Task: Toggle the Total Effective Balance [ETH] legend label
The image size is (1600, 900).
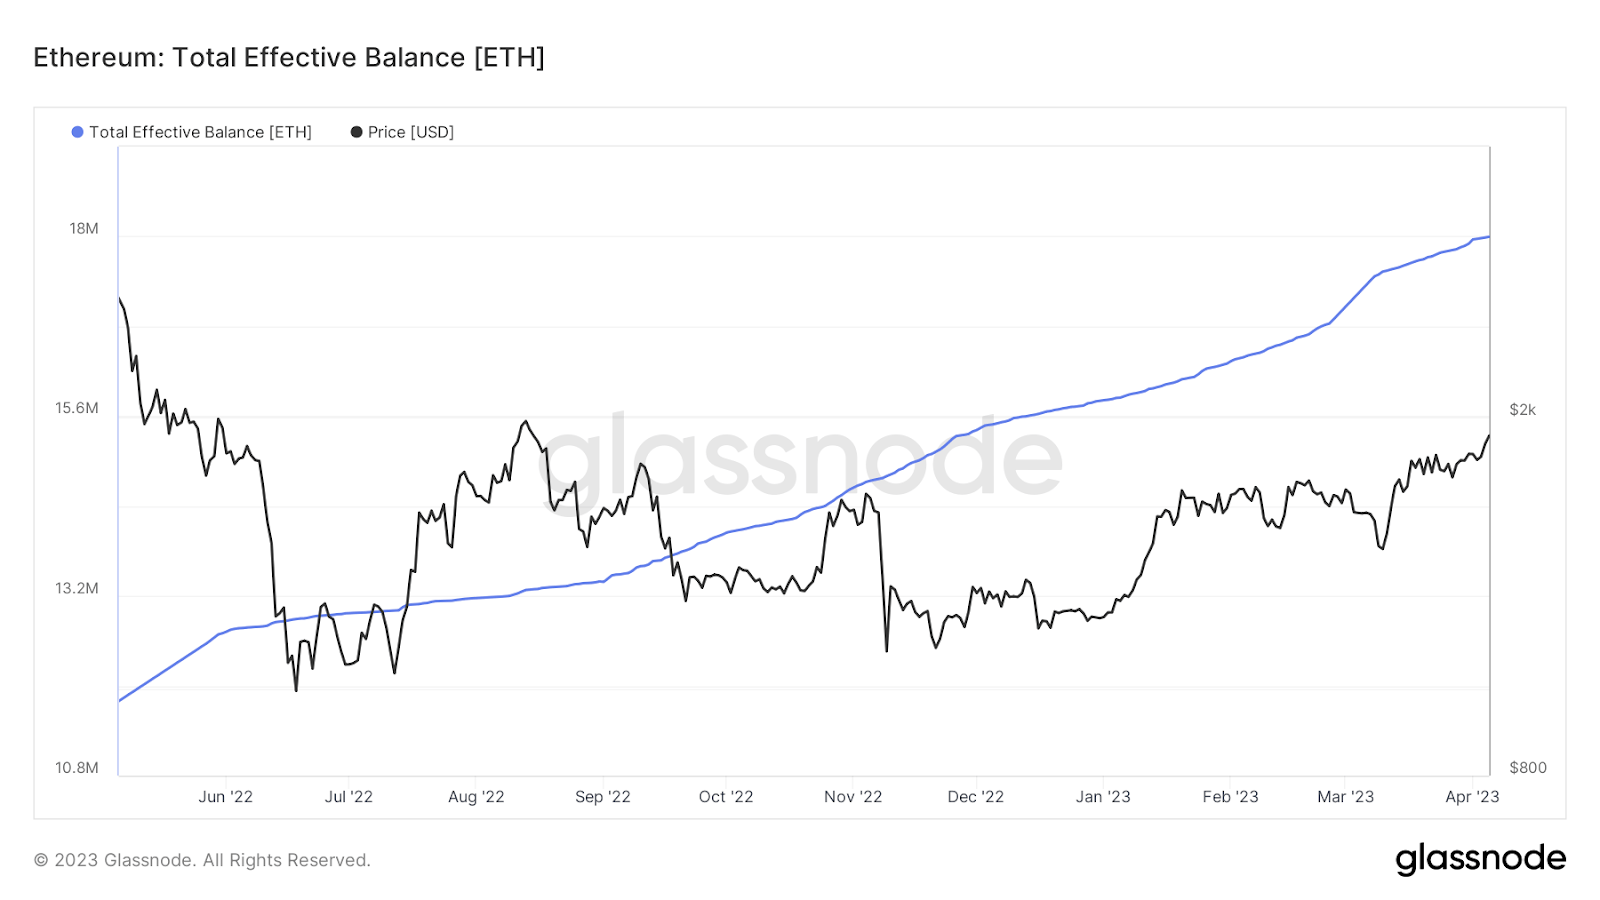Action: point(200,132)
